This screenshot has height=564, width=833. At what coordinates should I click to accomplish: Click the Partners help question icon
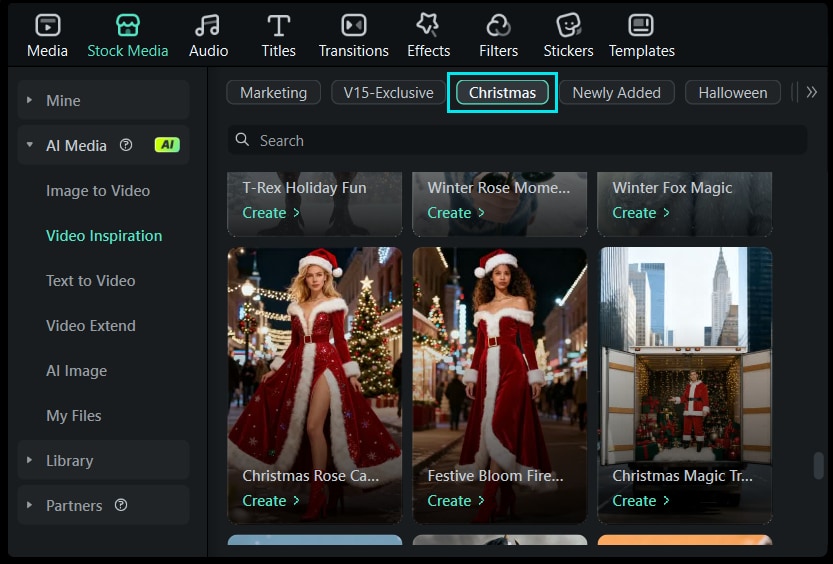121,505
